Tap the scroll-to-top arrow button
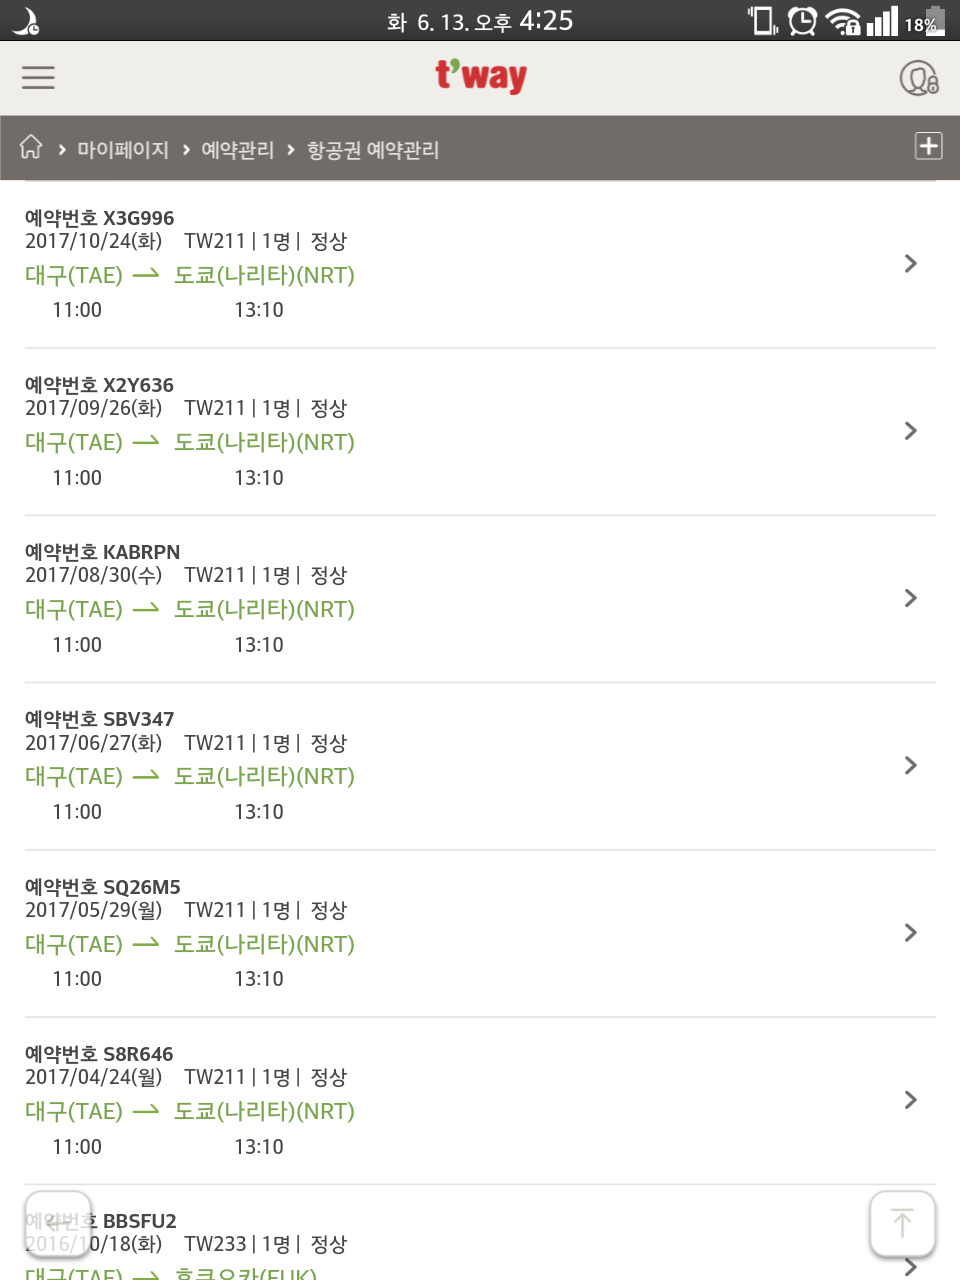 (x=902, y=1222)
